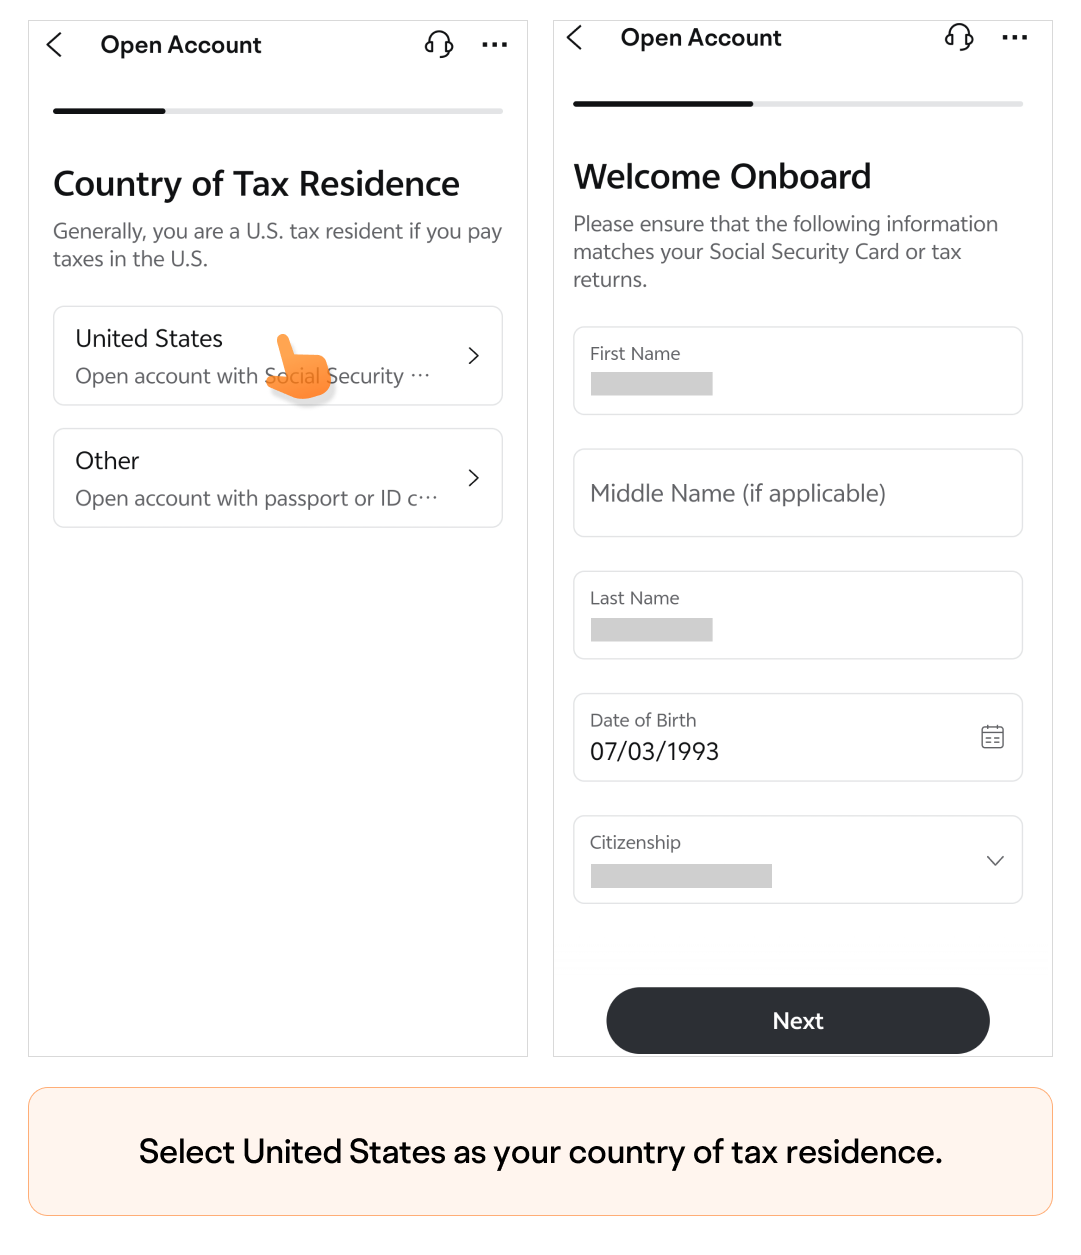1081x1255 pixels.
Task: Click progress bar on Country of Tax Residence screen
Action: pos(278,111)
